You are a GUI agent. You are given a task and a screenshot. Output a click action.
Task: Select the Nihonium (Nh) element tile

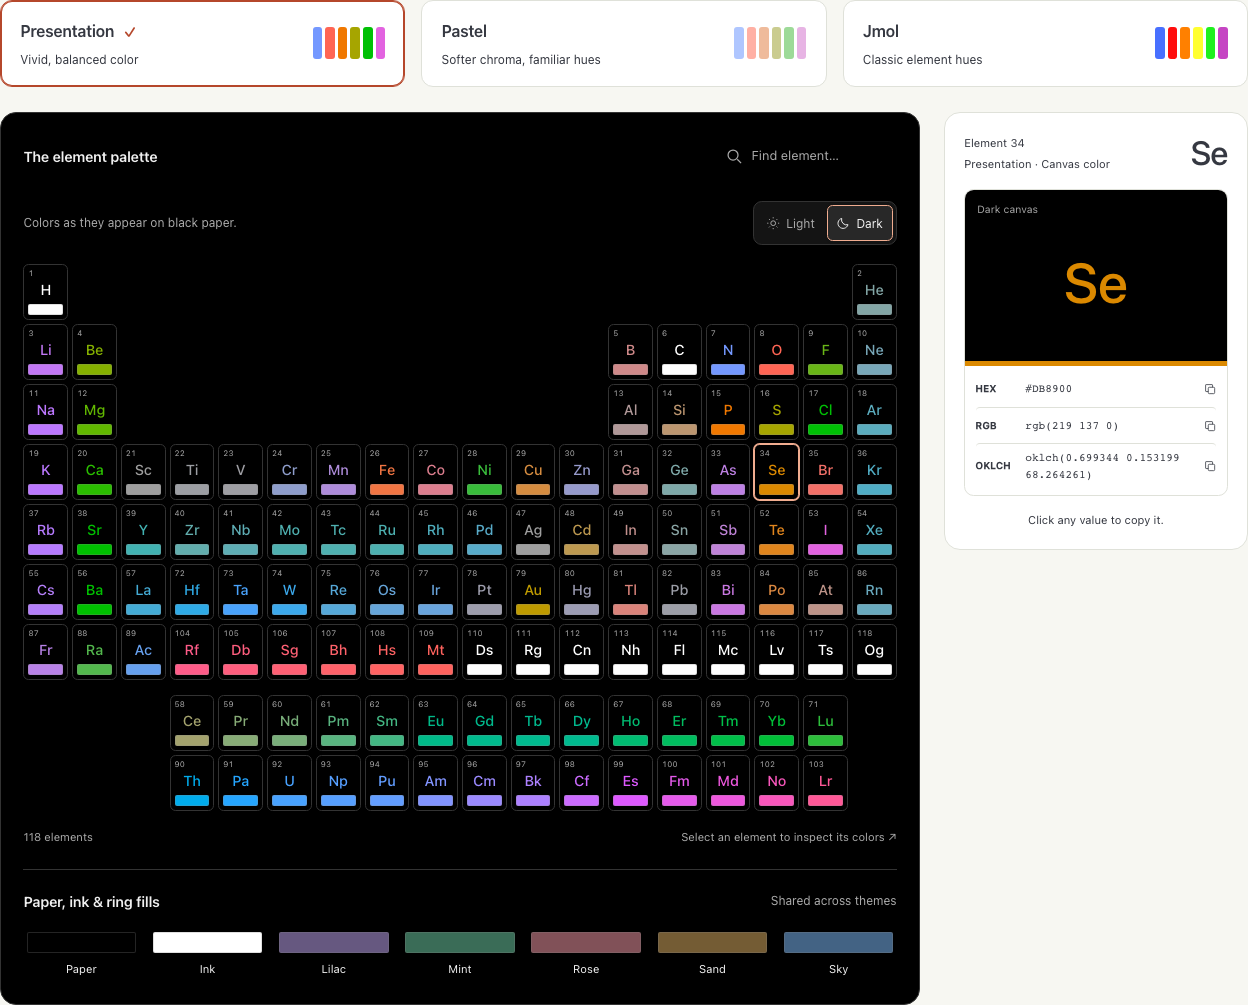(631, 652)
